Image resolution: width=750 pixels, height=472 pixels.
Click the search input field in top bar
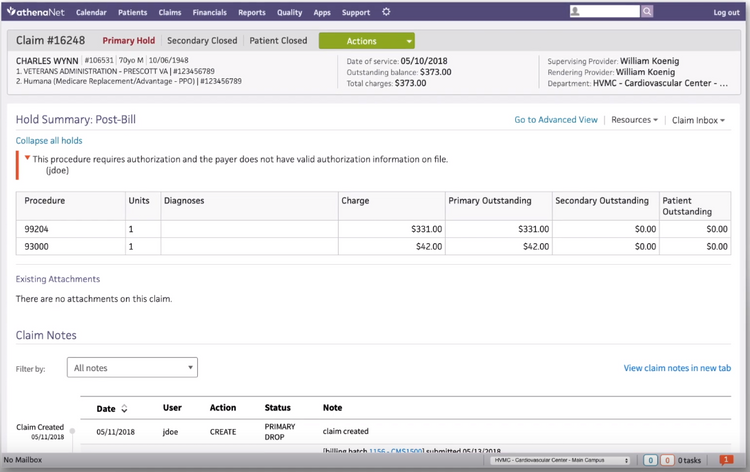(x=604, y=12)
